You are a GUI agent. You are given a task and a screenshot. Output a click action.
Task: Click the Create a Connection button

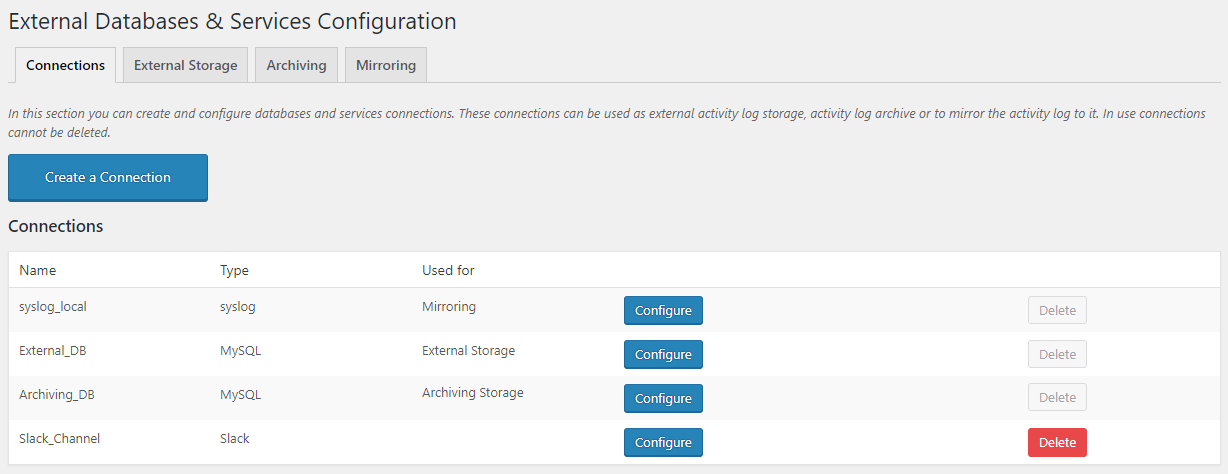108,178
